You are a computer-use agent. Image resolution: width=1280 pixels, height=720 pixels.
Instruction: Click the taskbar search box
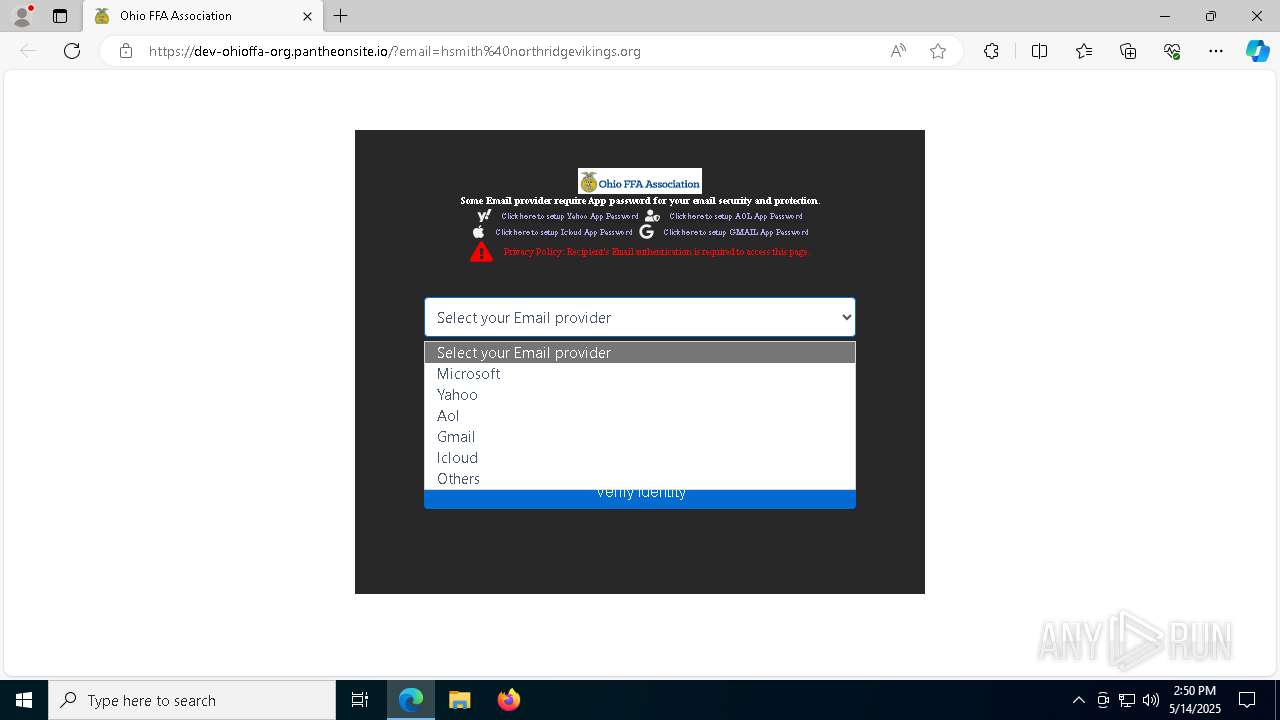[x=192, y=700]
